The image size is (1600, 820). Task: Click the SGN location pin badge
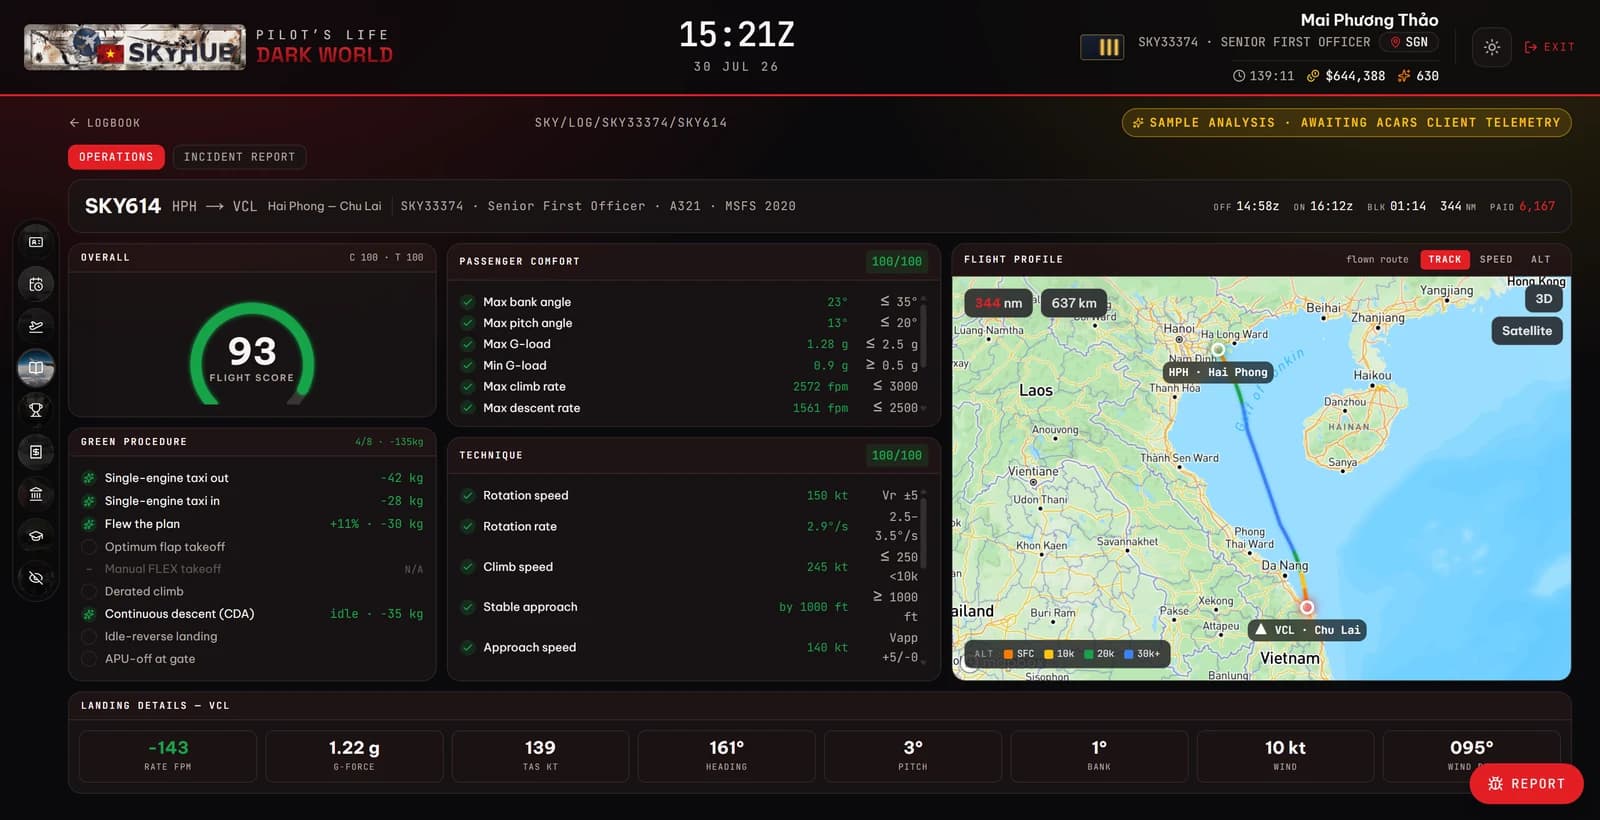(1409, 42)
